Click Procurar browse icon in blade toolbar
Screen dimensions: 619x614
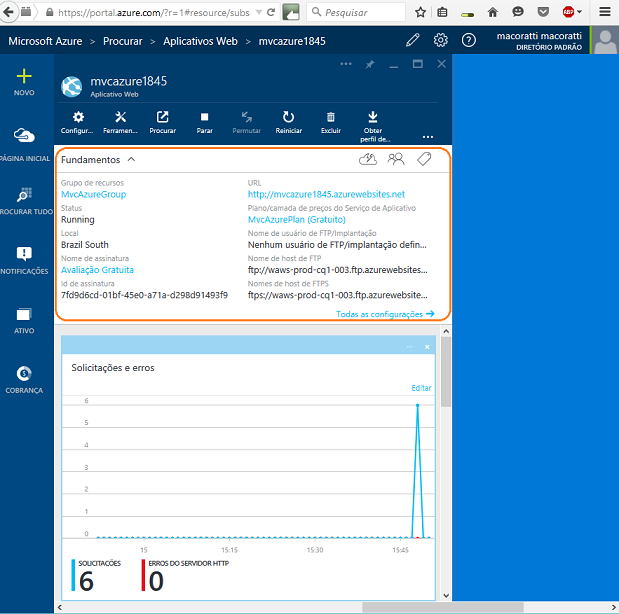(x=163, y=117)
